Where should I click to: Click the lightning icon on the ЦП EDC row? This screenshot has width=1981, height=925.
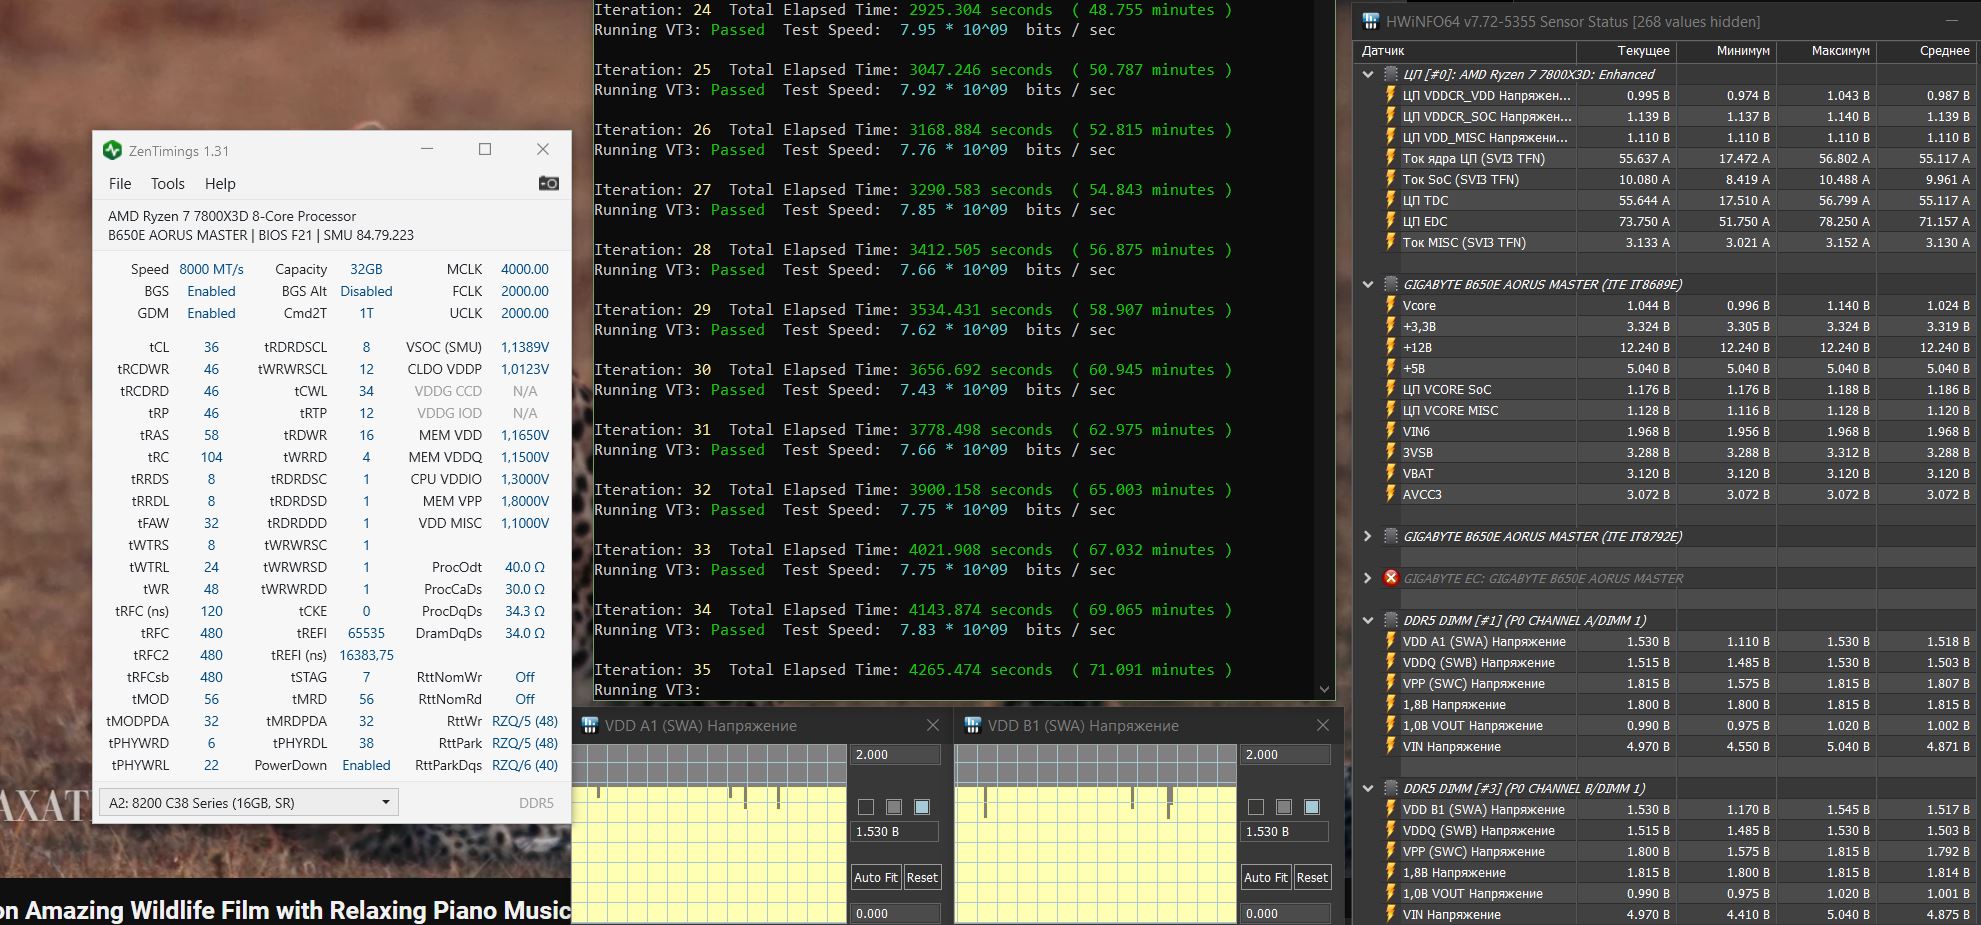1390,221
